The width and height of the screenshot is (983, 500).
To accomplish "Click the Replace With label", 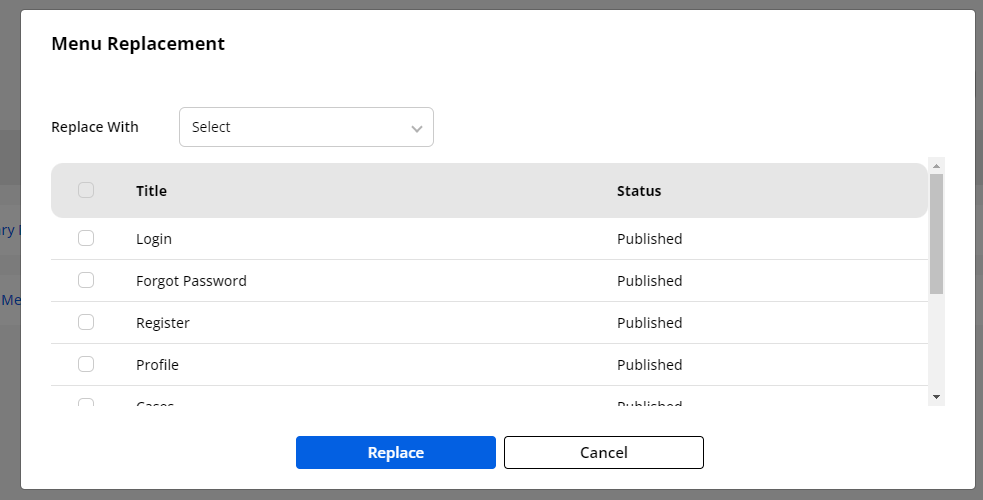I will click(x=95, y=127).
